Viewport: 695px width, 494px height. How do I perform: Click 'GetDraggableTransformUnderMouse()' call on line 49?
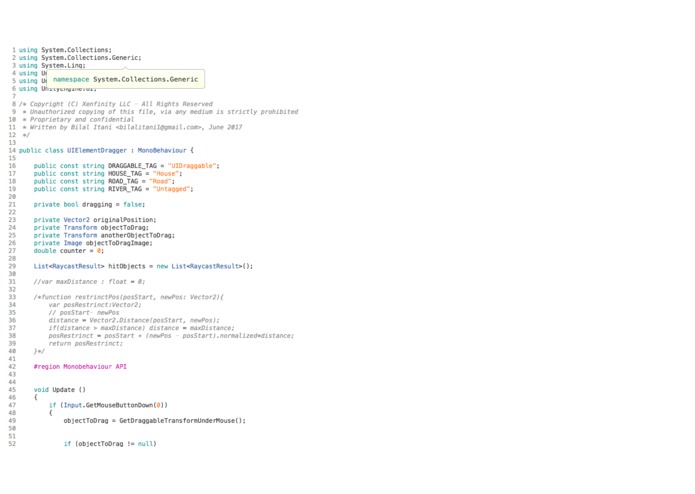coord(180,421)
